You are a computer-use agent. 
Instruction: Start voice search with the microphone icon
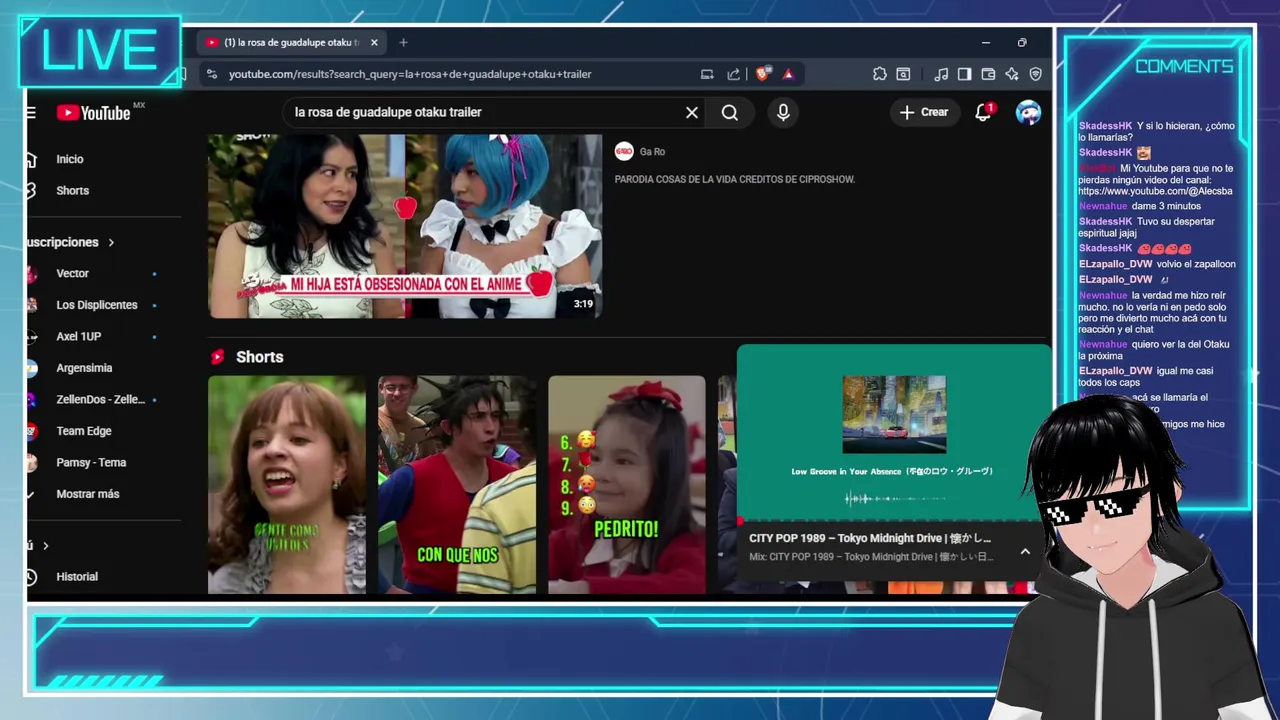tap(783, 113)
